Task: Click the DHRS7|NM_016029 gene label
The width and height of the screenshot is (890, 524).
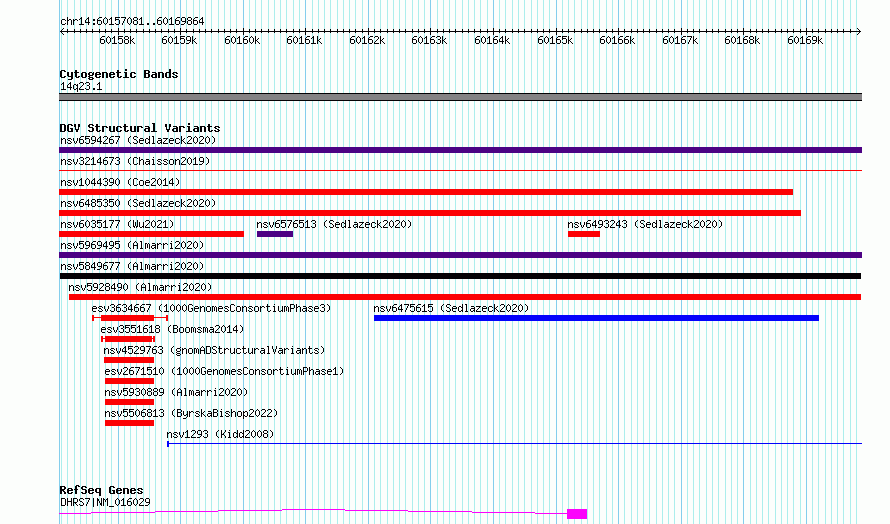Action: pos(105,502)
